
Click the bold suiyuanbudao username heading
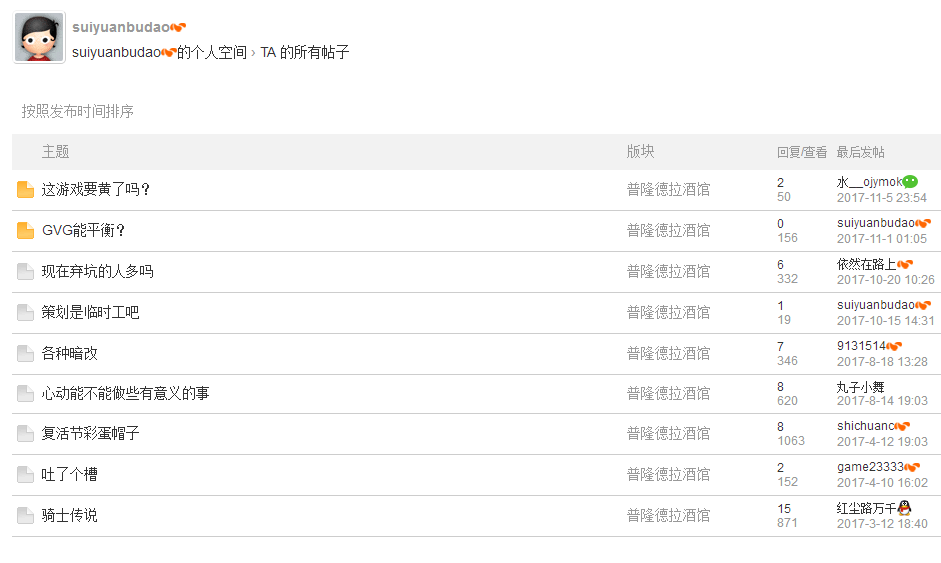click(x=121, y=27)
